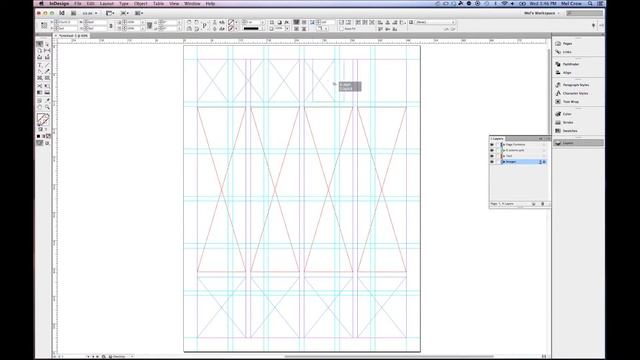Toggle lock on 6 column grid layer
Viewport: 640px width, 360px height.
click(497, 150)
